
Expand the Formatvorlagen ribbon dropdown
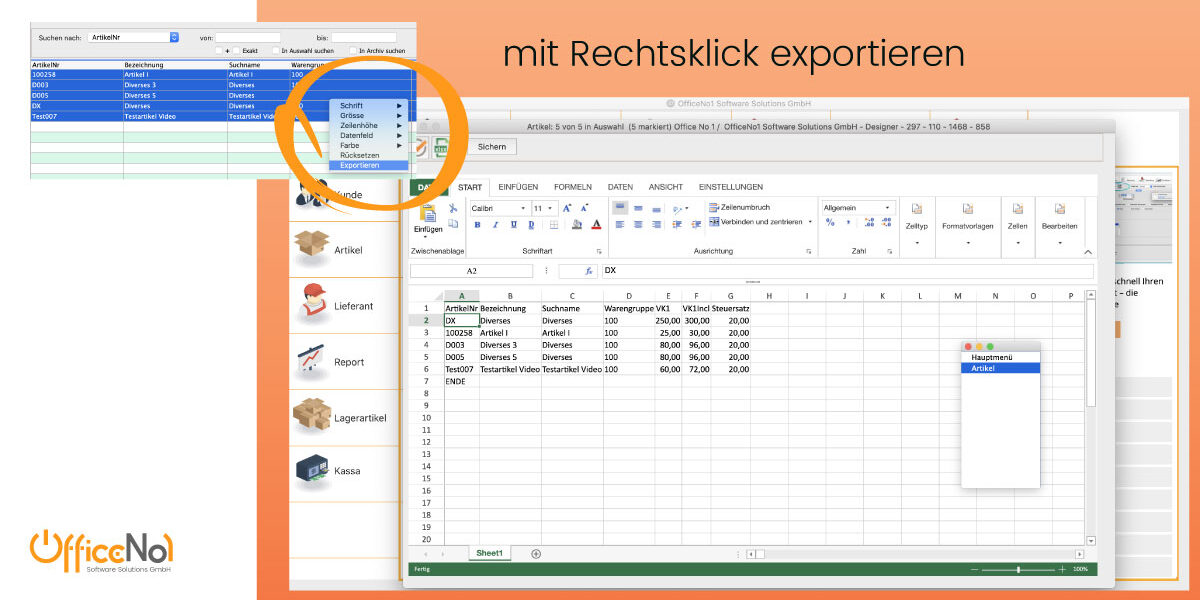968,243
